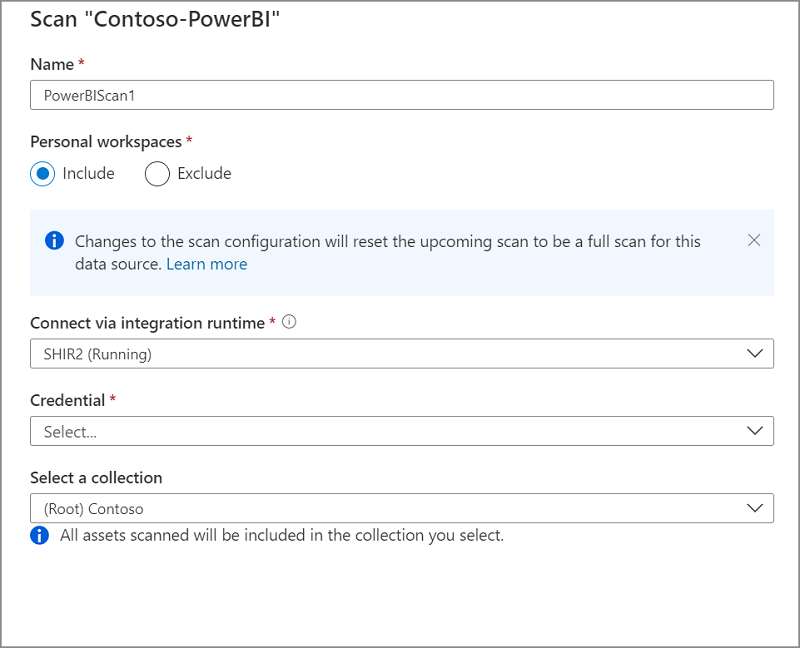Click the red asterisk beside Credential
The image size is (800, 648).
coord(113,399)
